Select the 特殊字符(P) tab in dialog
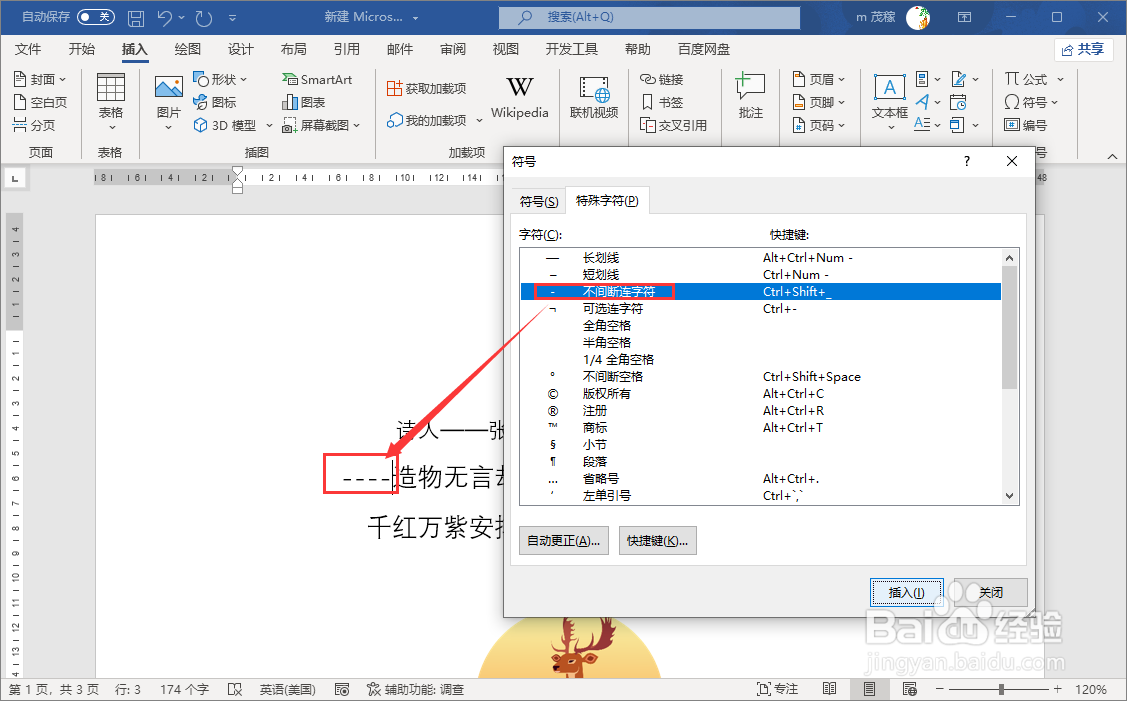 607,201
